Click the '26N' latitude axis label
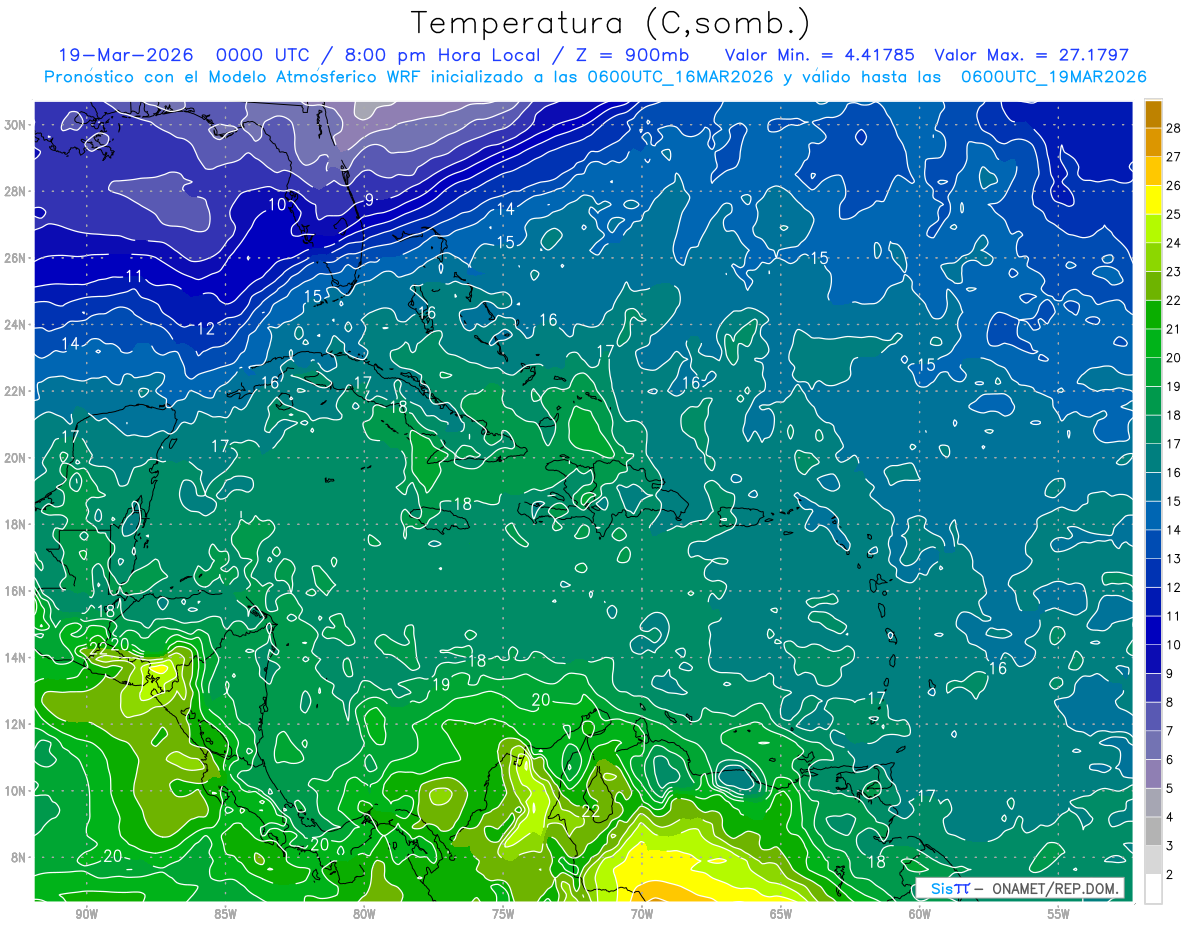 pyautogui.click(x=16, y=258)
